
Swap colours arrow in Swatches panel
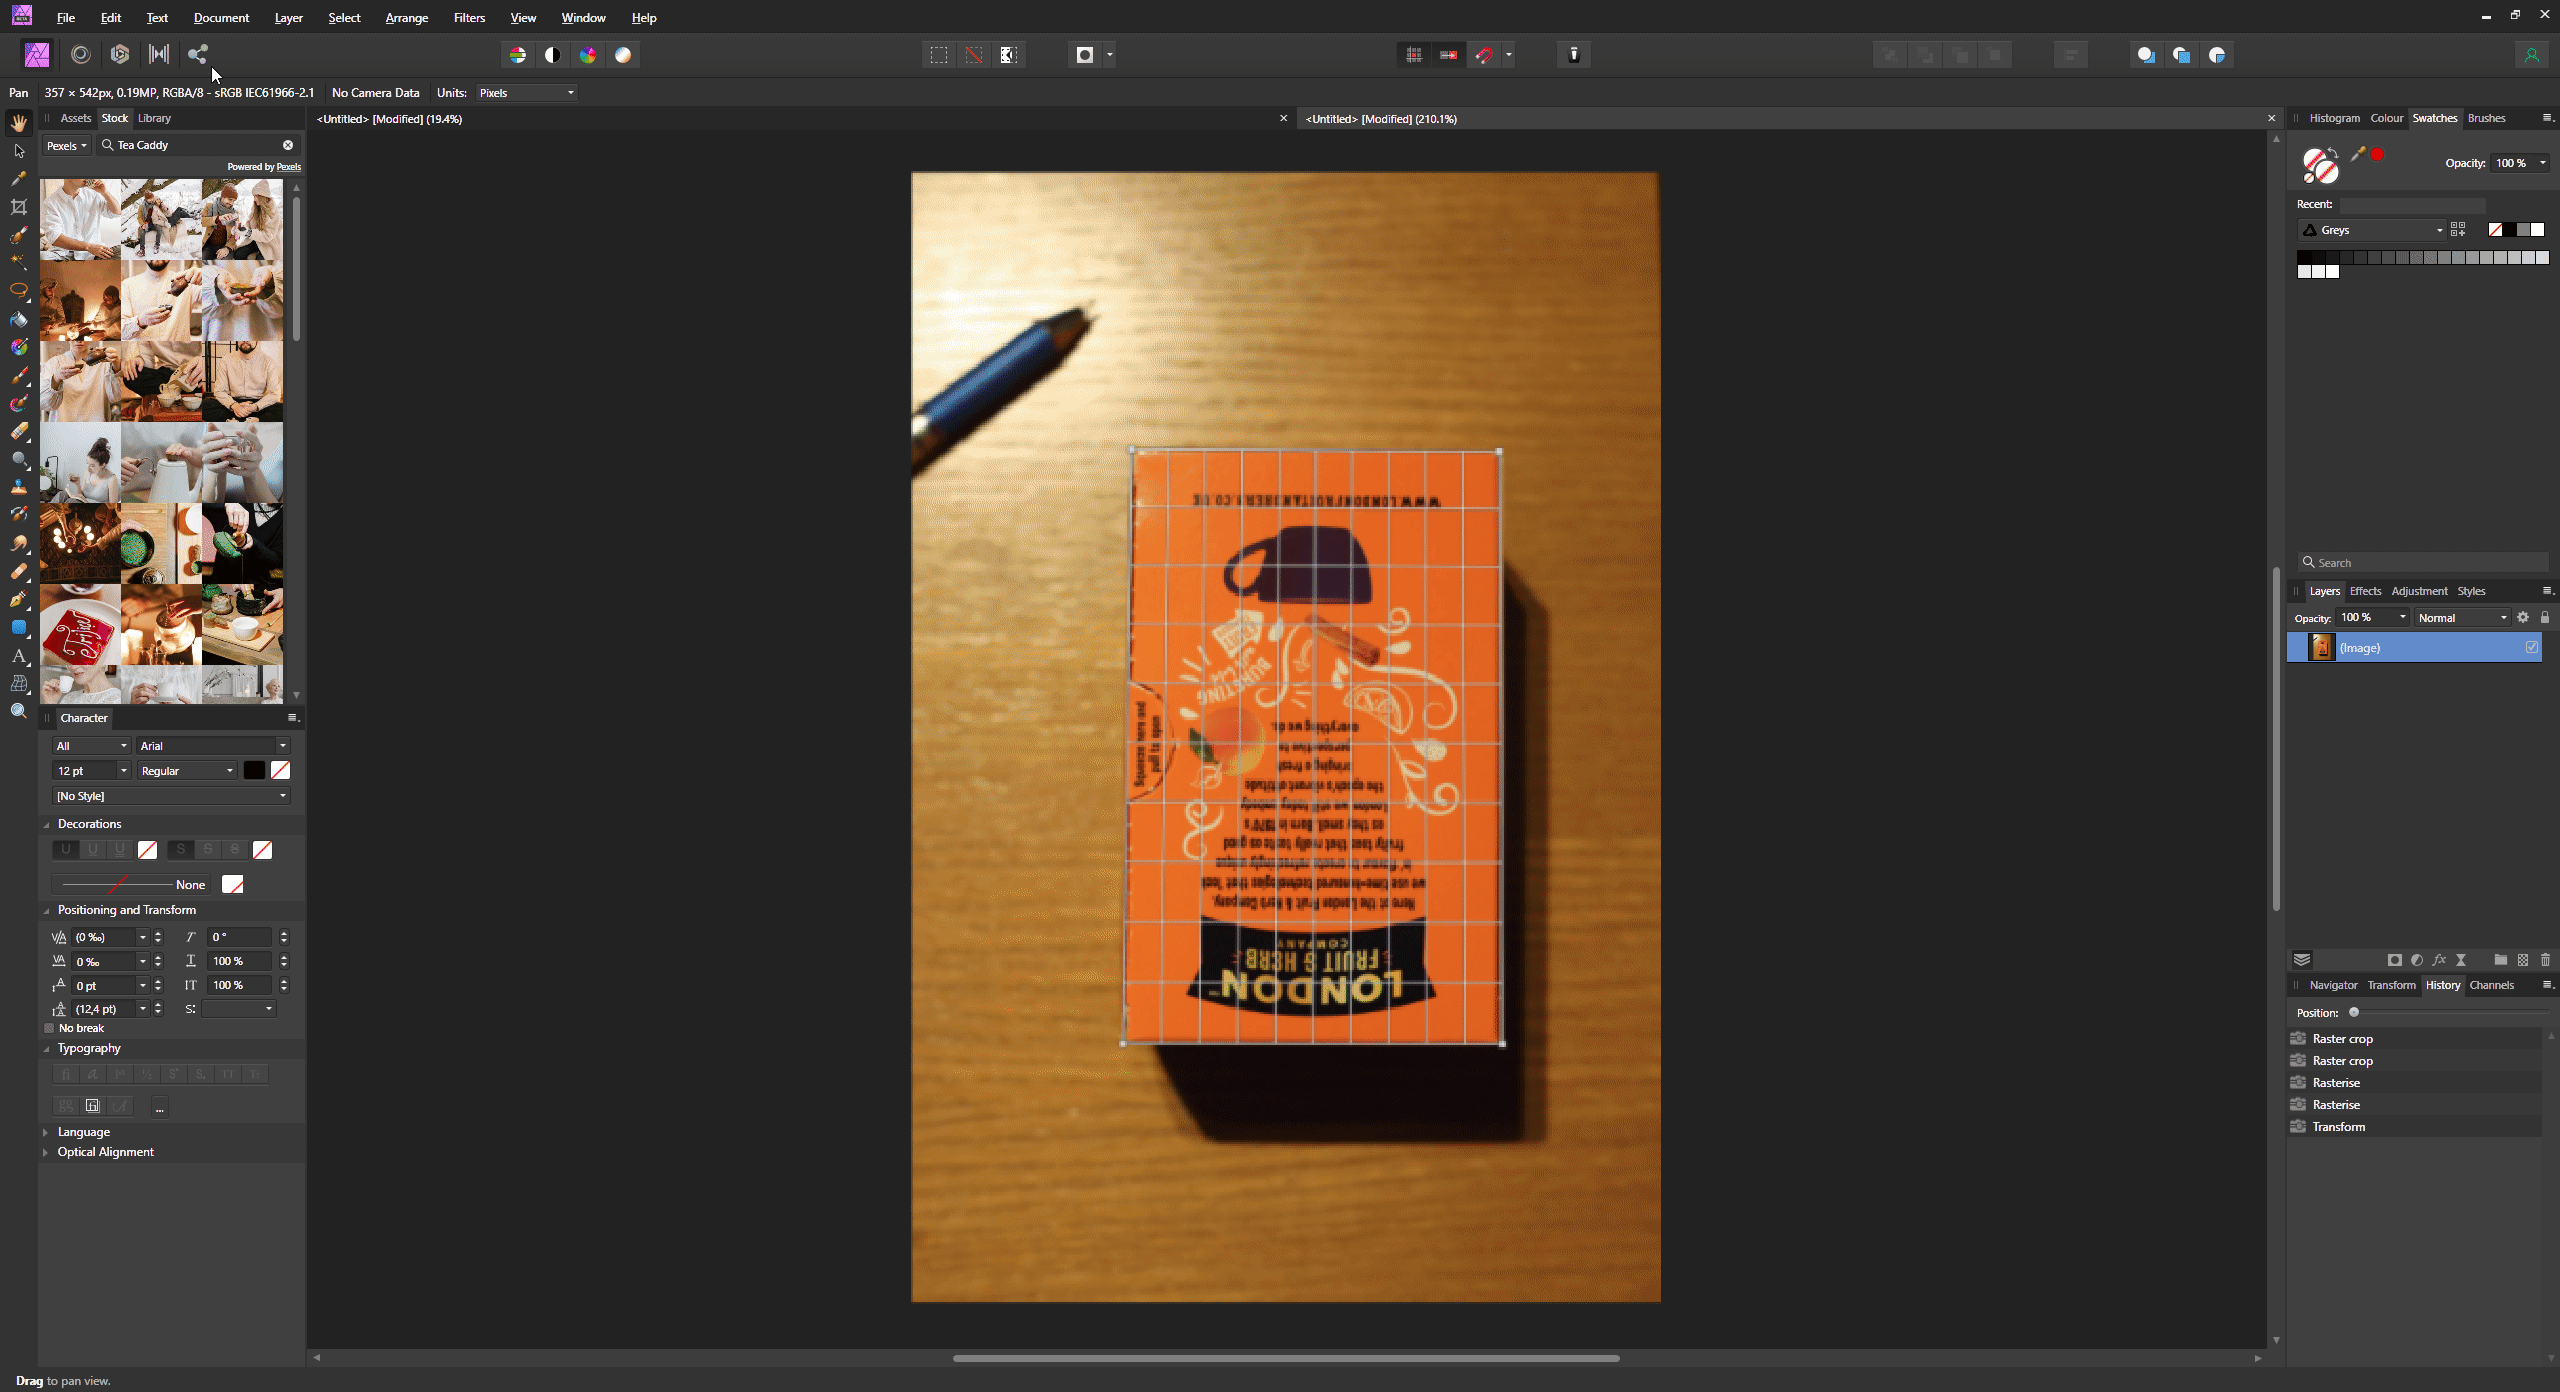tap(2333, 151)
